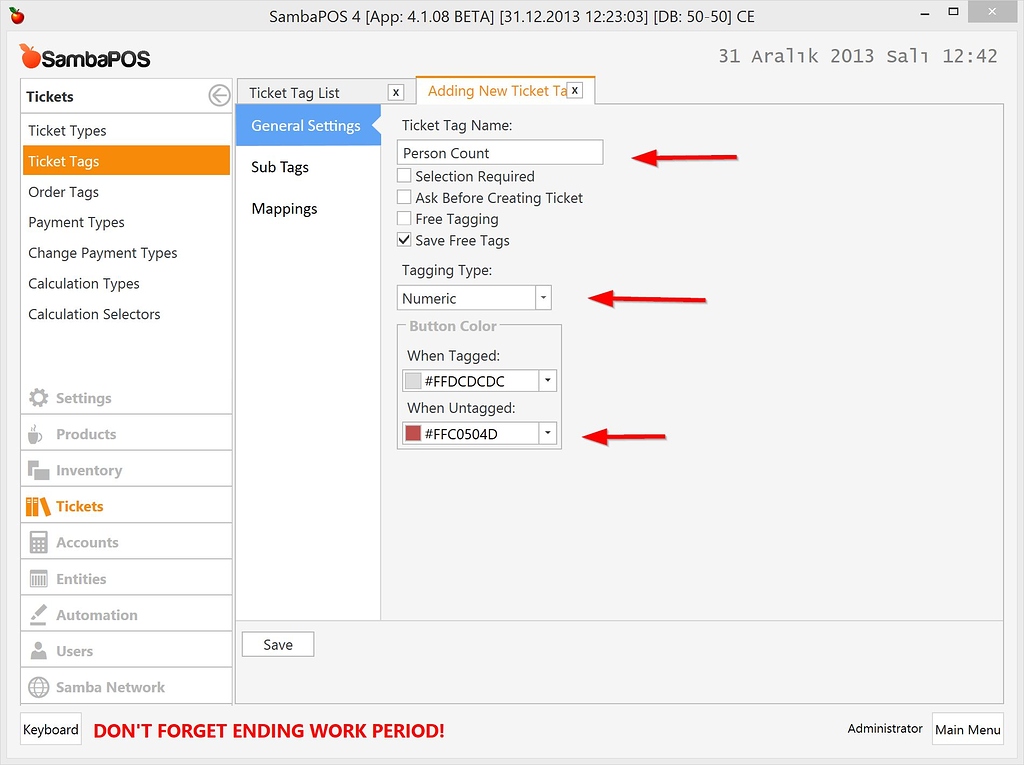Uncheck Save Free Tags

tap(404, 240)
